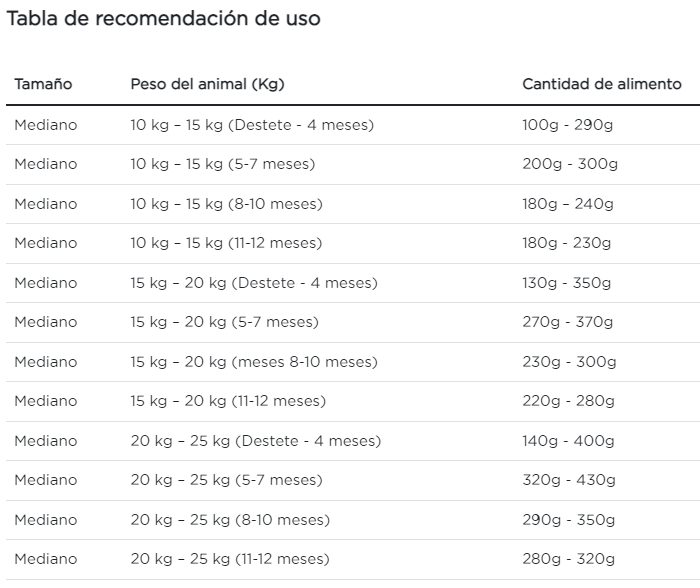Select the '10 kg – 15 kg (5-7 meses)' cell
The height and width of the screenshot is (588, 700).
click(x=222, y=164)
